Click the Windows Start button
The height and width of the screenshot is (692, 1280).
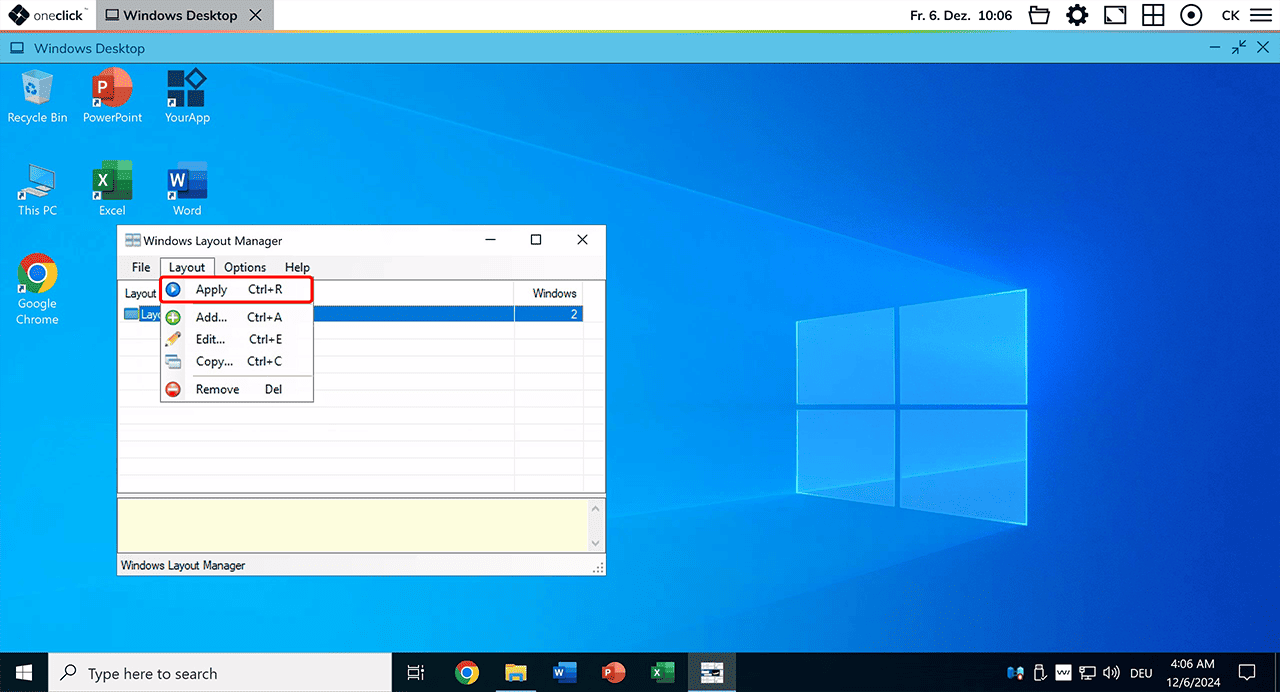[23, 673]
